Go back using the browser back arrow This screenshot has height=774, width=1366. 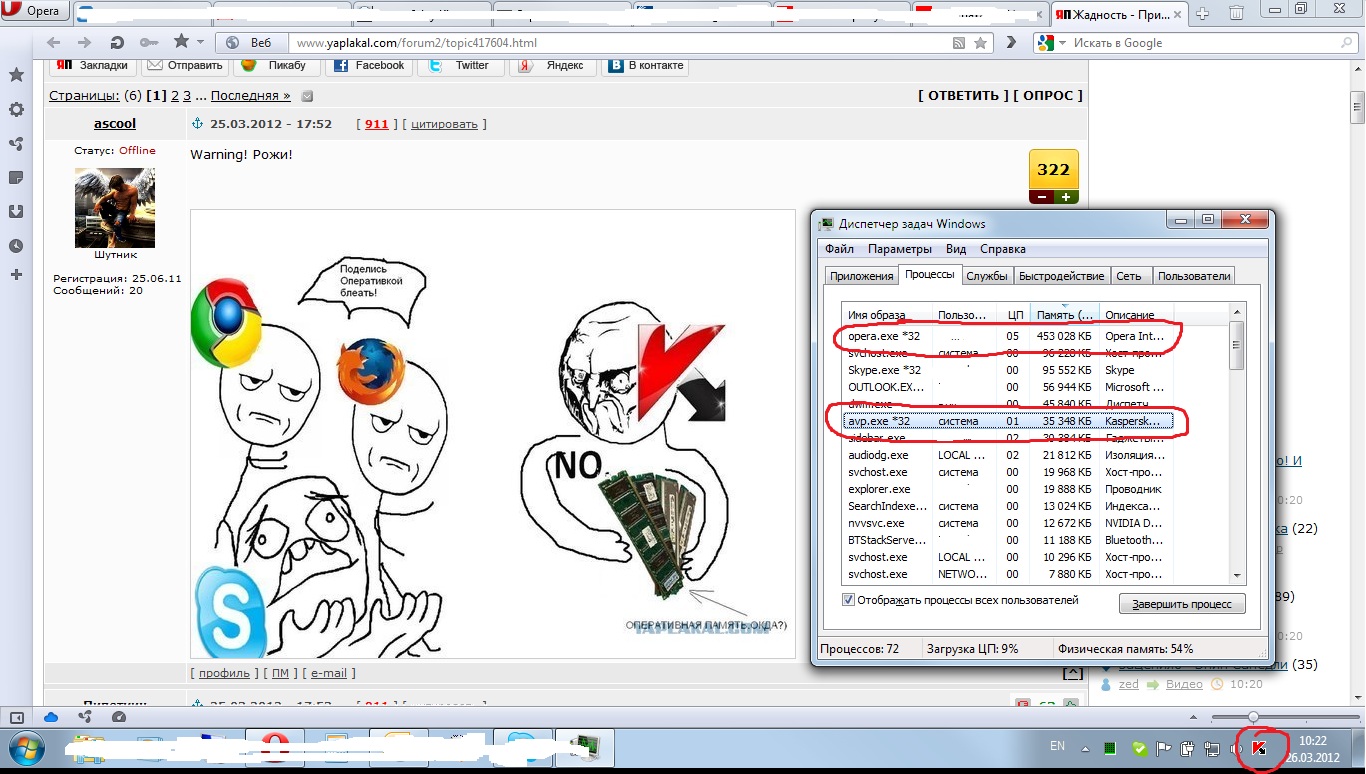(54, 43)
